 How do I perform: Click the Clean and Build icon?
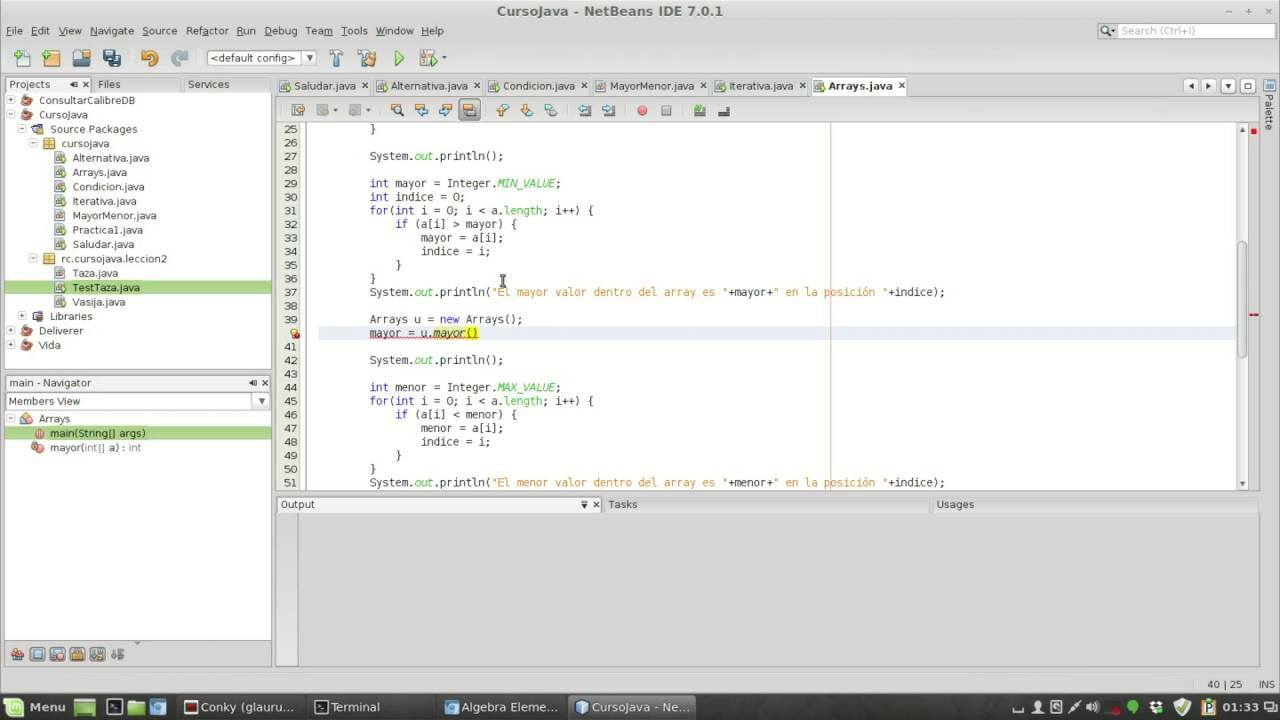[367, 58]
